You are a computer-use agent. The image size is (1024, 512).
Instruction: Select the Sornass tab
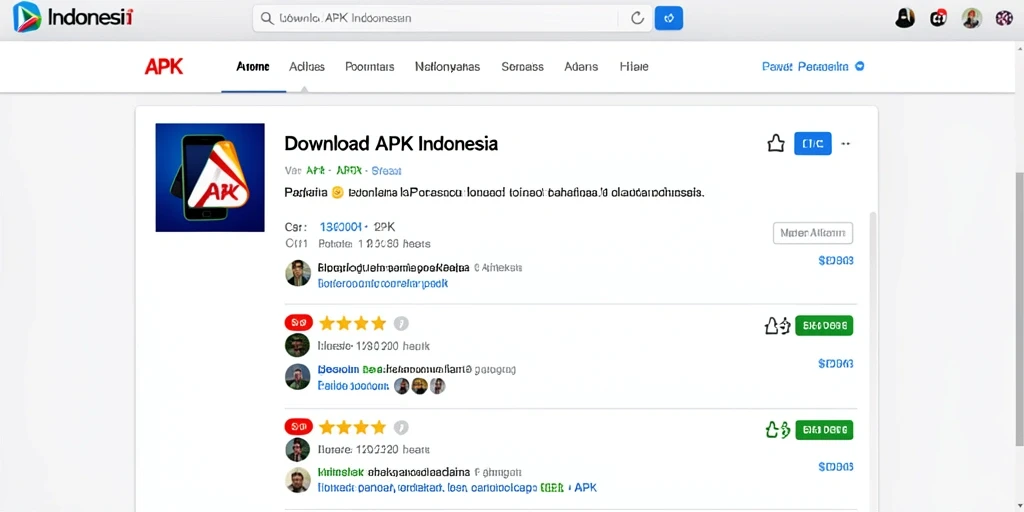pos(522,67)
